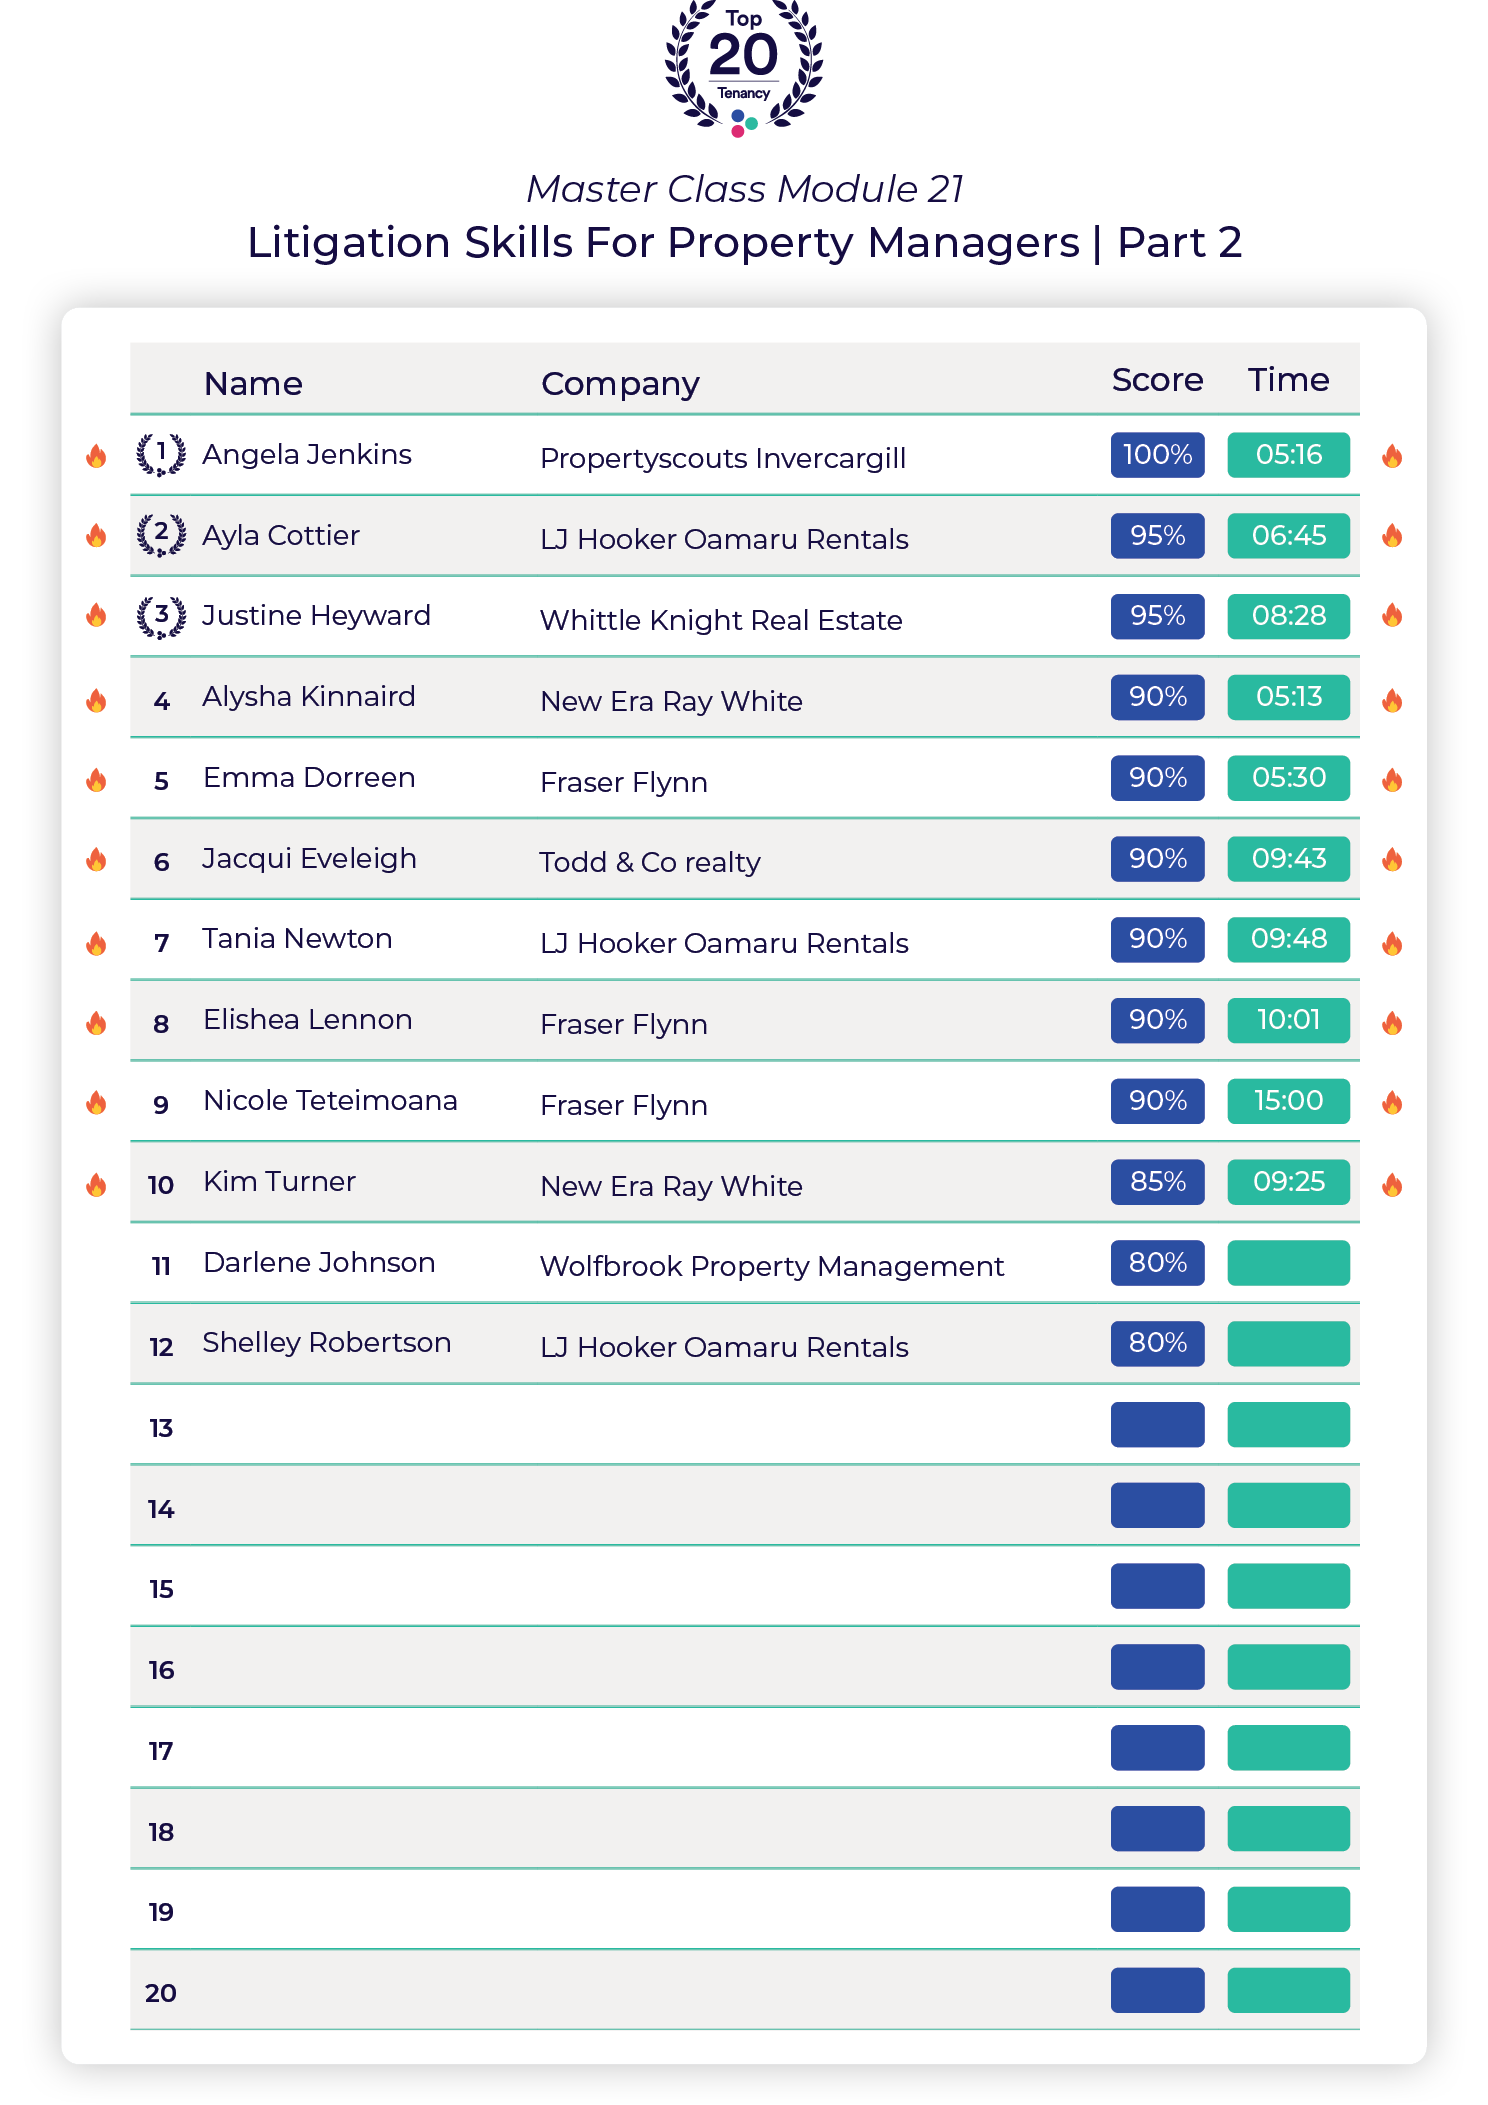The width and height of the screenshot is (1488, 2105).
Task: Click empty blue score box in row 13
Action: (x=1157, y=1424)
